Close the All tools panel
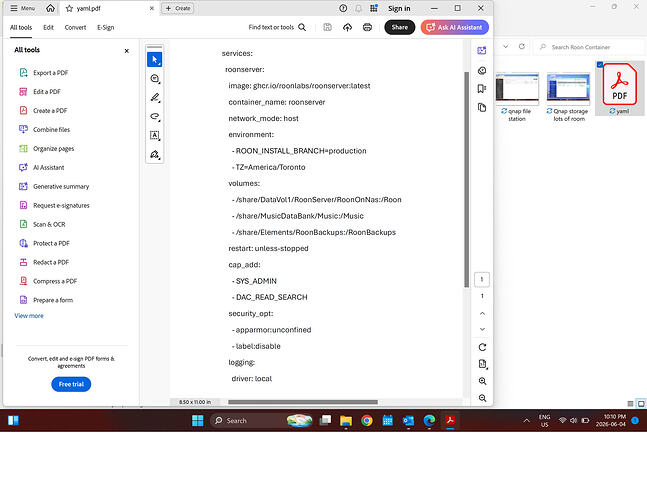 (x=127, y=51)
